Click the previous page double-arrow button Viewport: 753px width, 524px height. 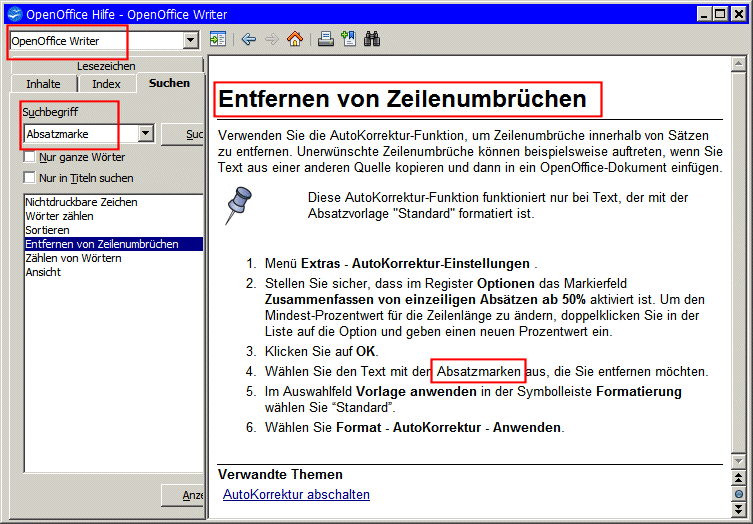[738, 477]
